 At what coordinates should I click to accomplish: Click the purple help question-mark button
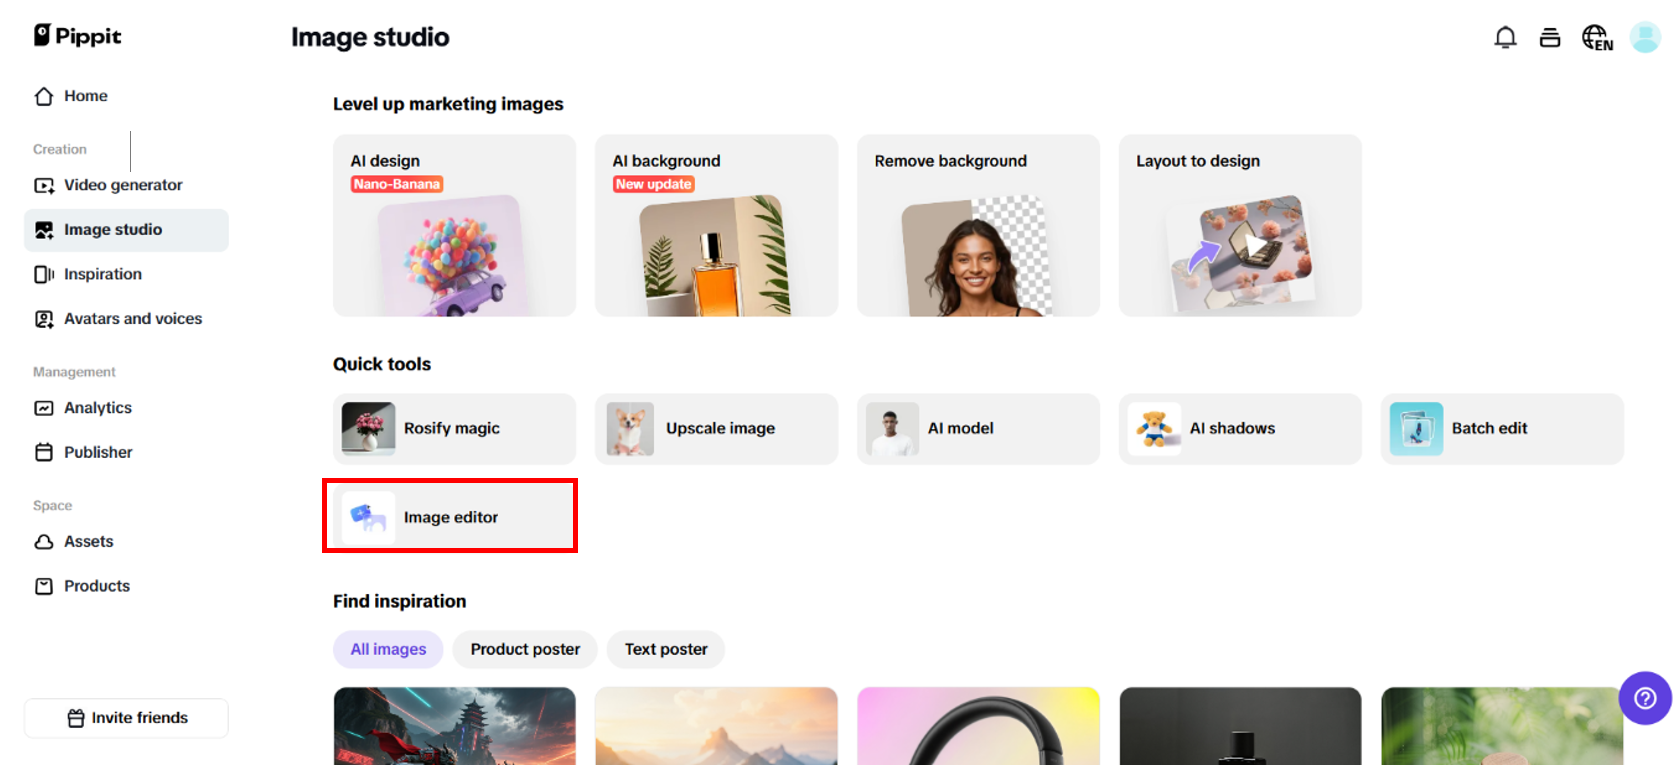tap(1645, 698)
